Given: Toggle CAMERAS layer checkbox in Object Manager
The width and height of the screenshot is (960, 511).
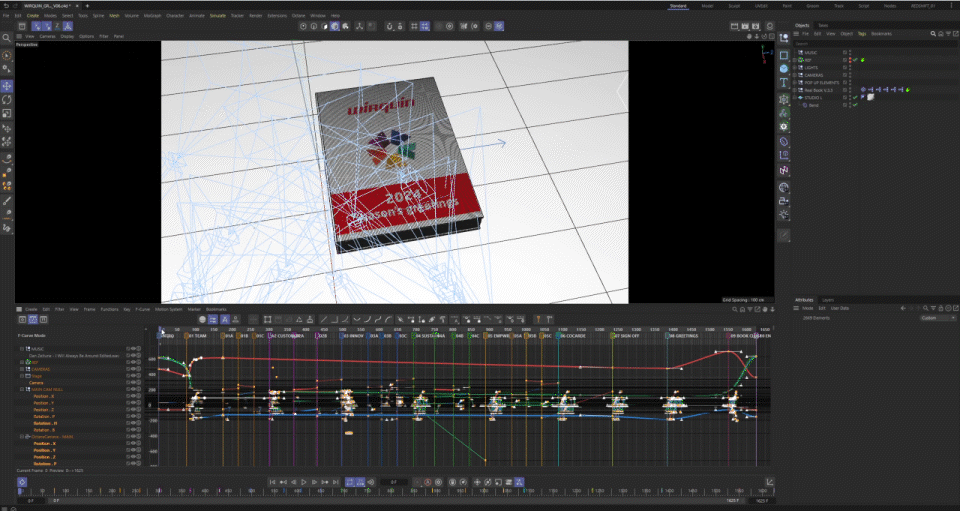Looking at the screenshot, I should click(x=845, y=75).
